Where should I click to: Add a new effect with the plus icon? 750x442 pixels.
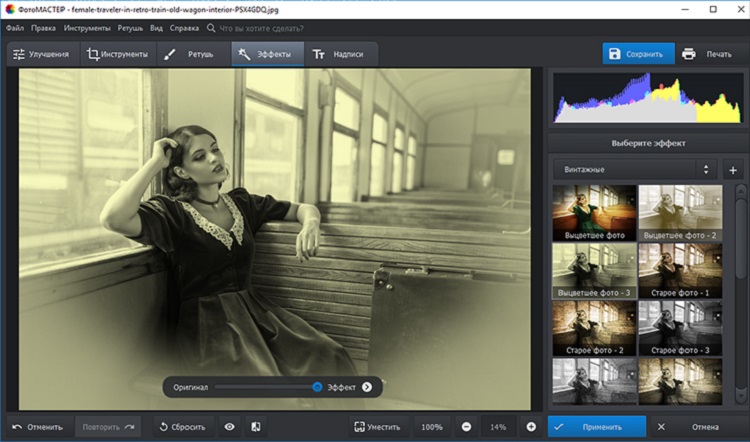click(732, 170)
